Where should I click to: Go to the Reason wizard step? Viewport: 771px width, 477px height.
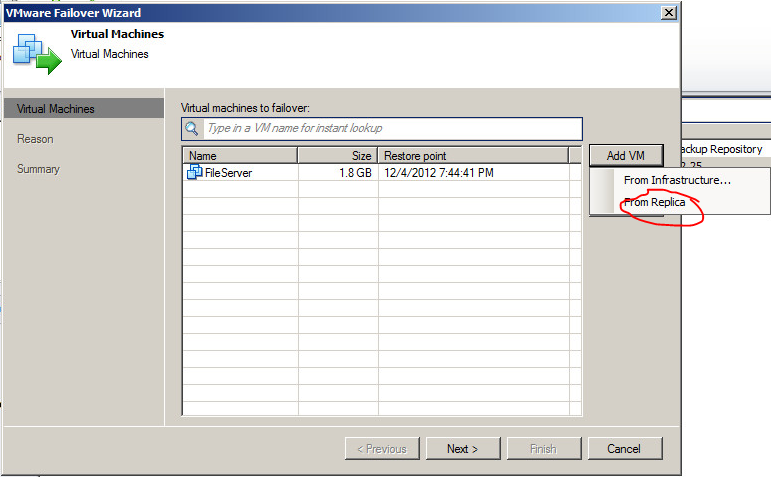point(35,139)
